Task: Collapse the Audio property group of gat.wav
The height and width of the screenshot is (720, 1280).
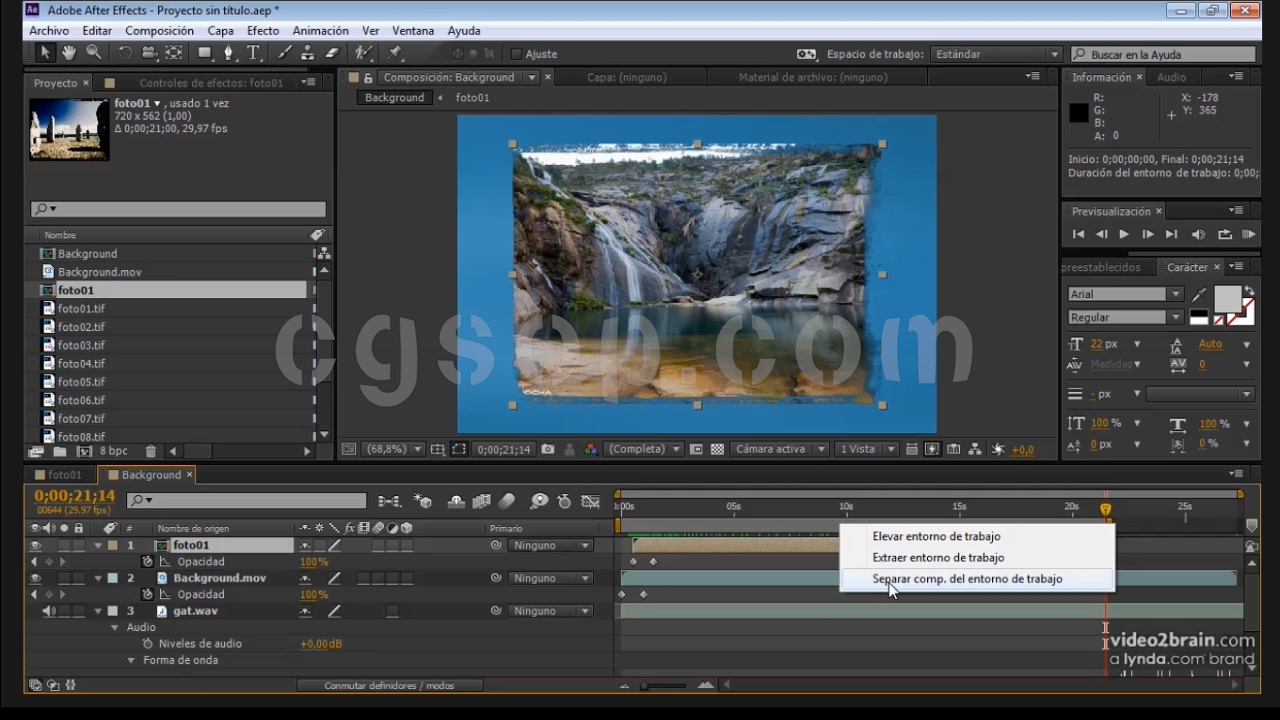Action: click(x=115, y=628)
